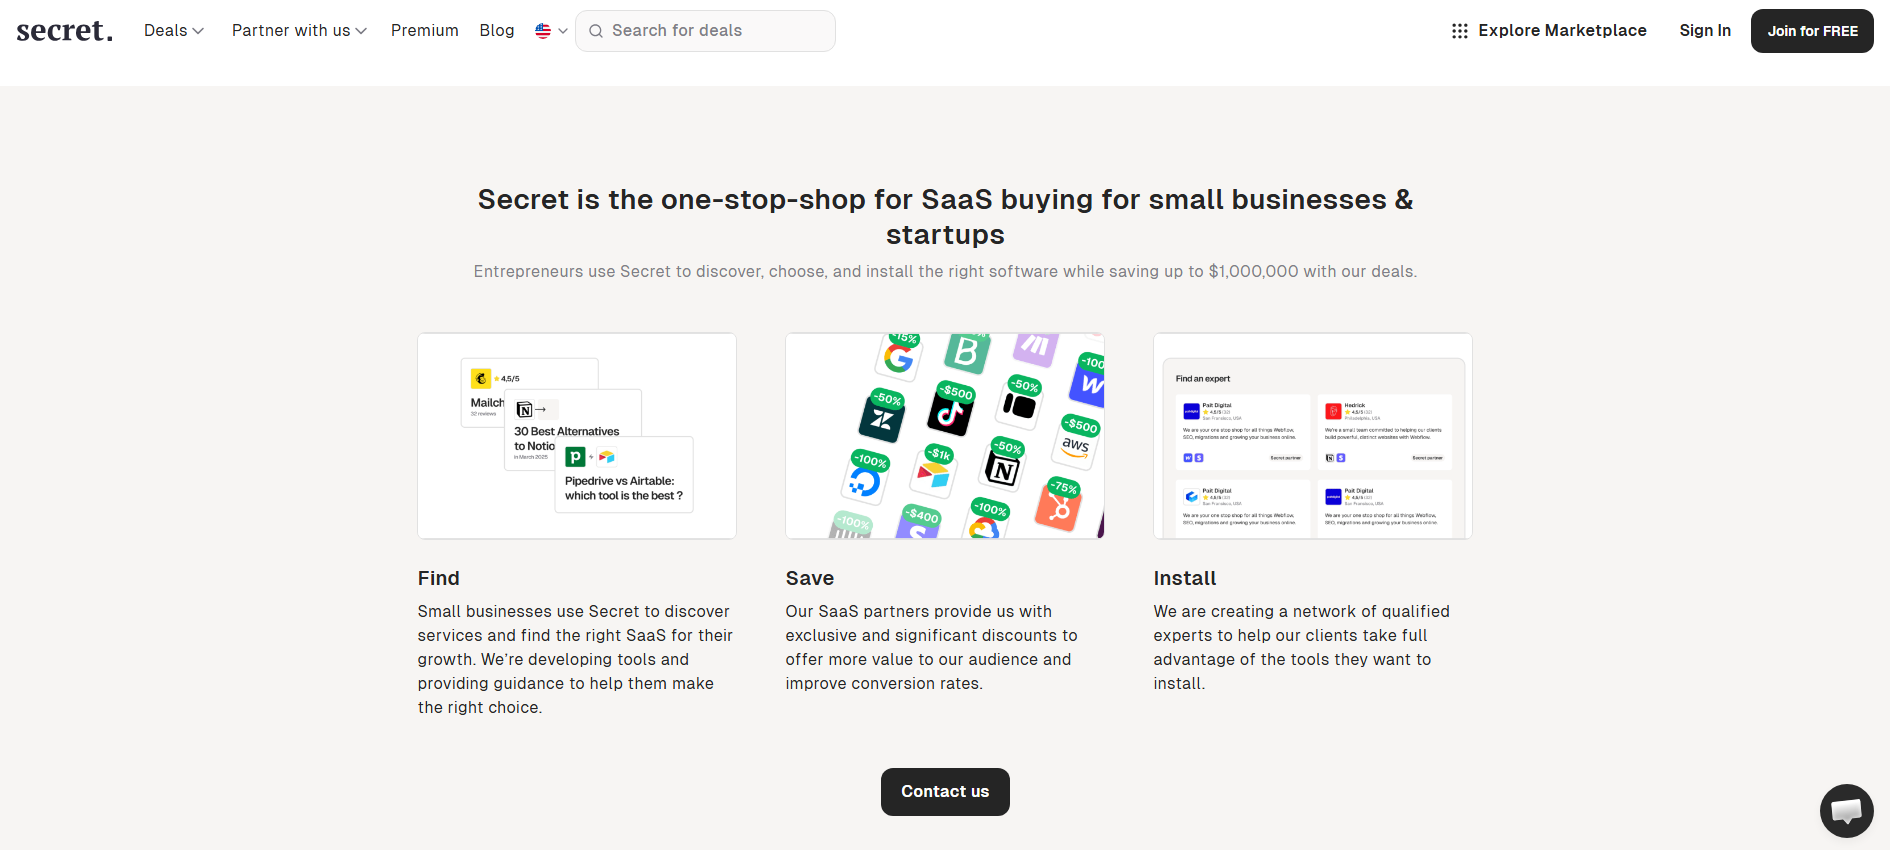Image resolution: width=1890 pixels, height=850 pixels.
Task: Click the Zendesk deal icon
Action: [x=881, y=420]
